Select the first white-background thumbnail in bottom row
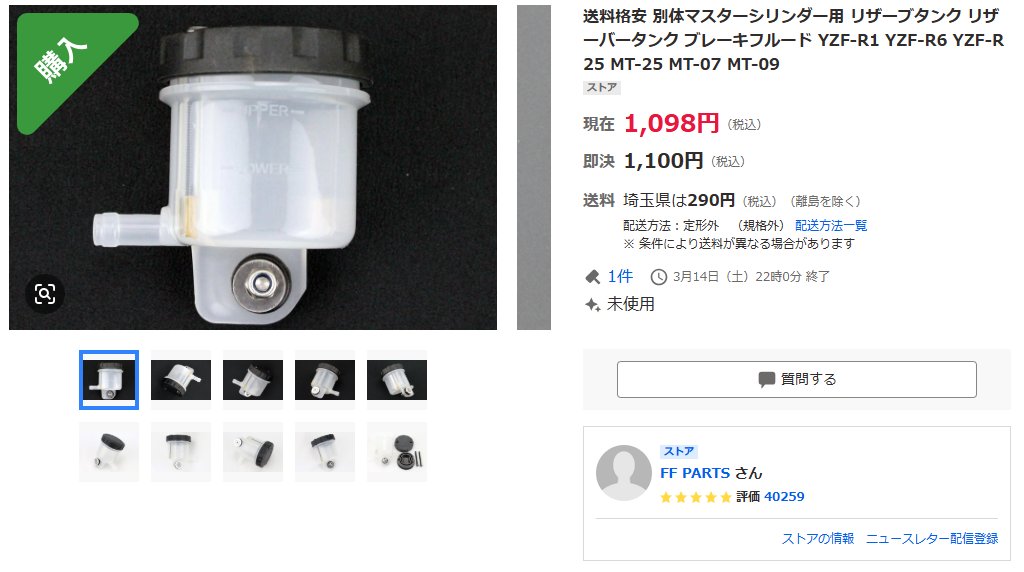 [x=109, y=452]
